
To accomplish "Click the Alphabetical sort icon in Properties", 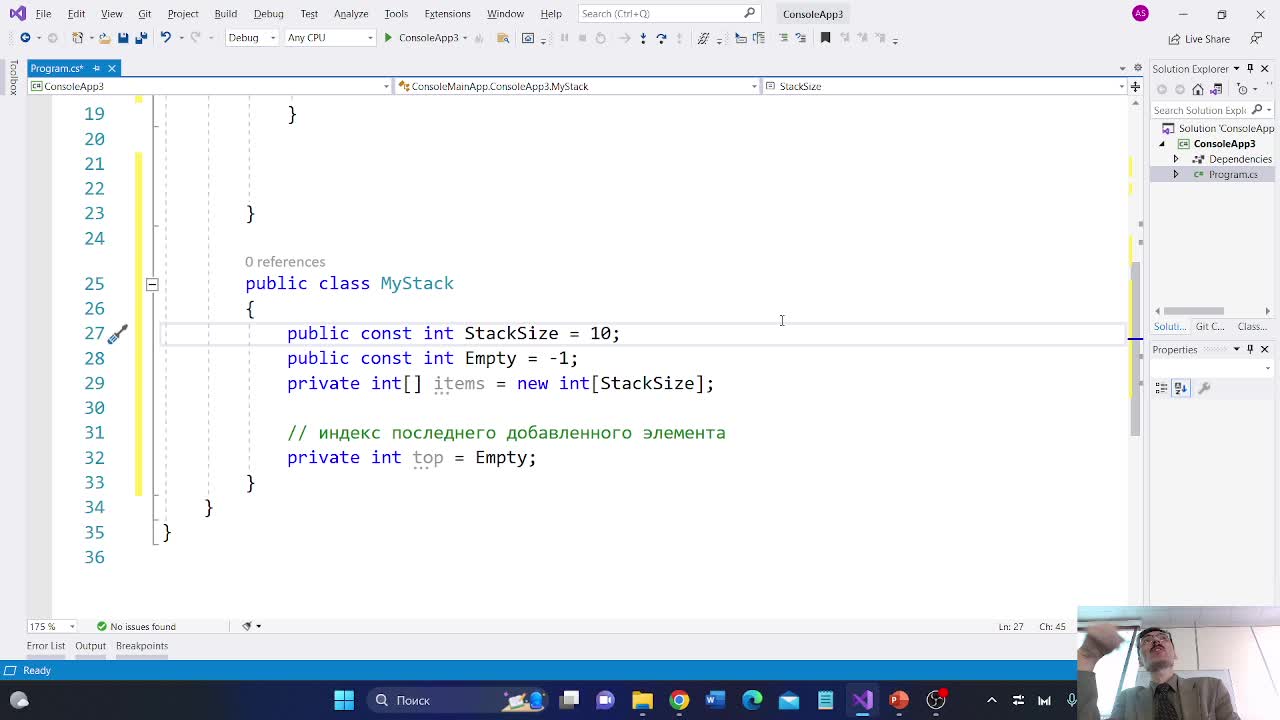I will (1180, 388).
